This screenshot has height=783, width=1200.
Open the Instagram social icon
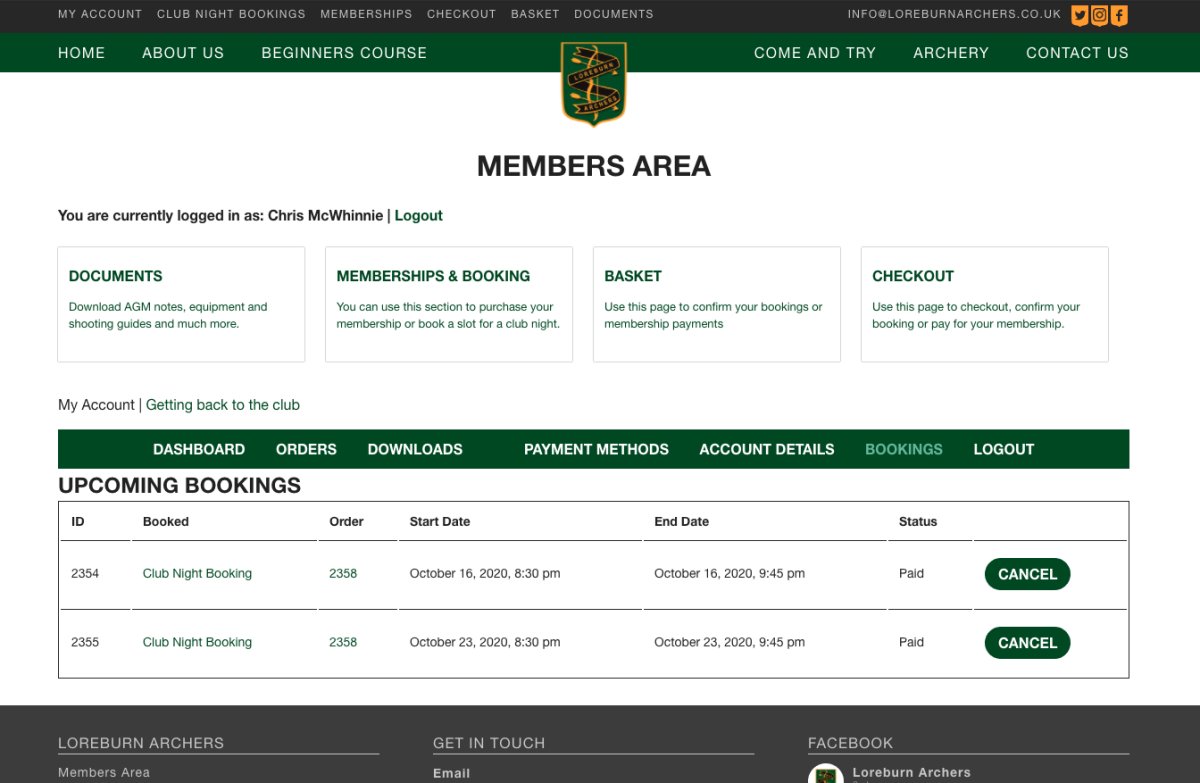click(1099, 15)
